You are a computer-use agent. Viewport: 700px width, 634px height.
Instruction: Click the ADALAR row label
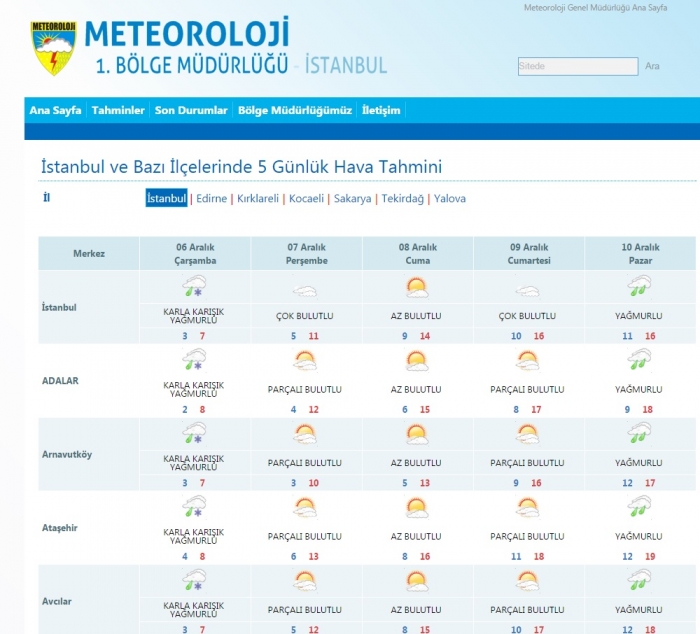60,381
